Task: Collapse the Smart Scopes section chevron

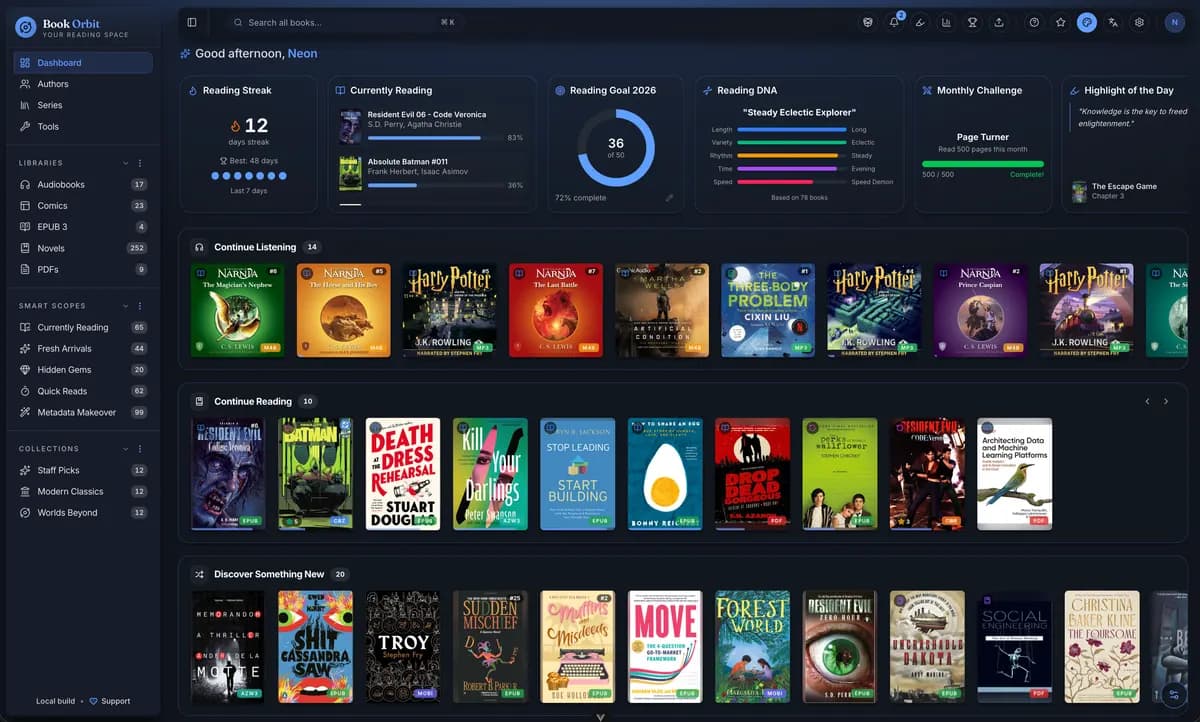Action: (x=125, y=306)
